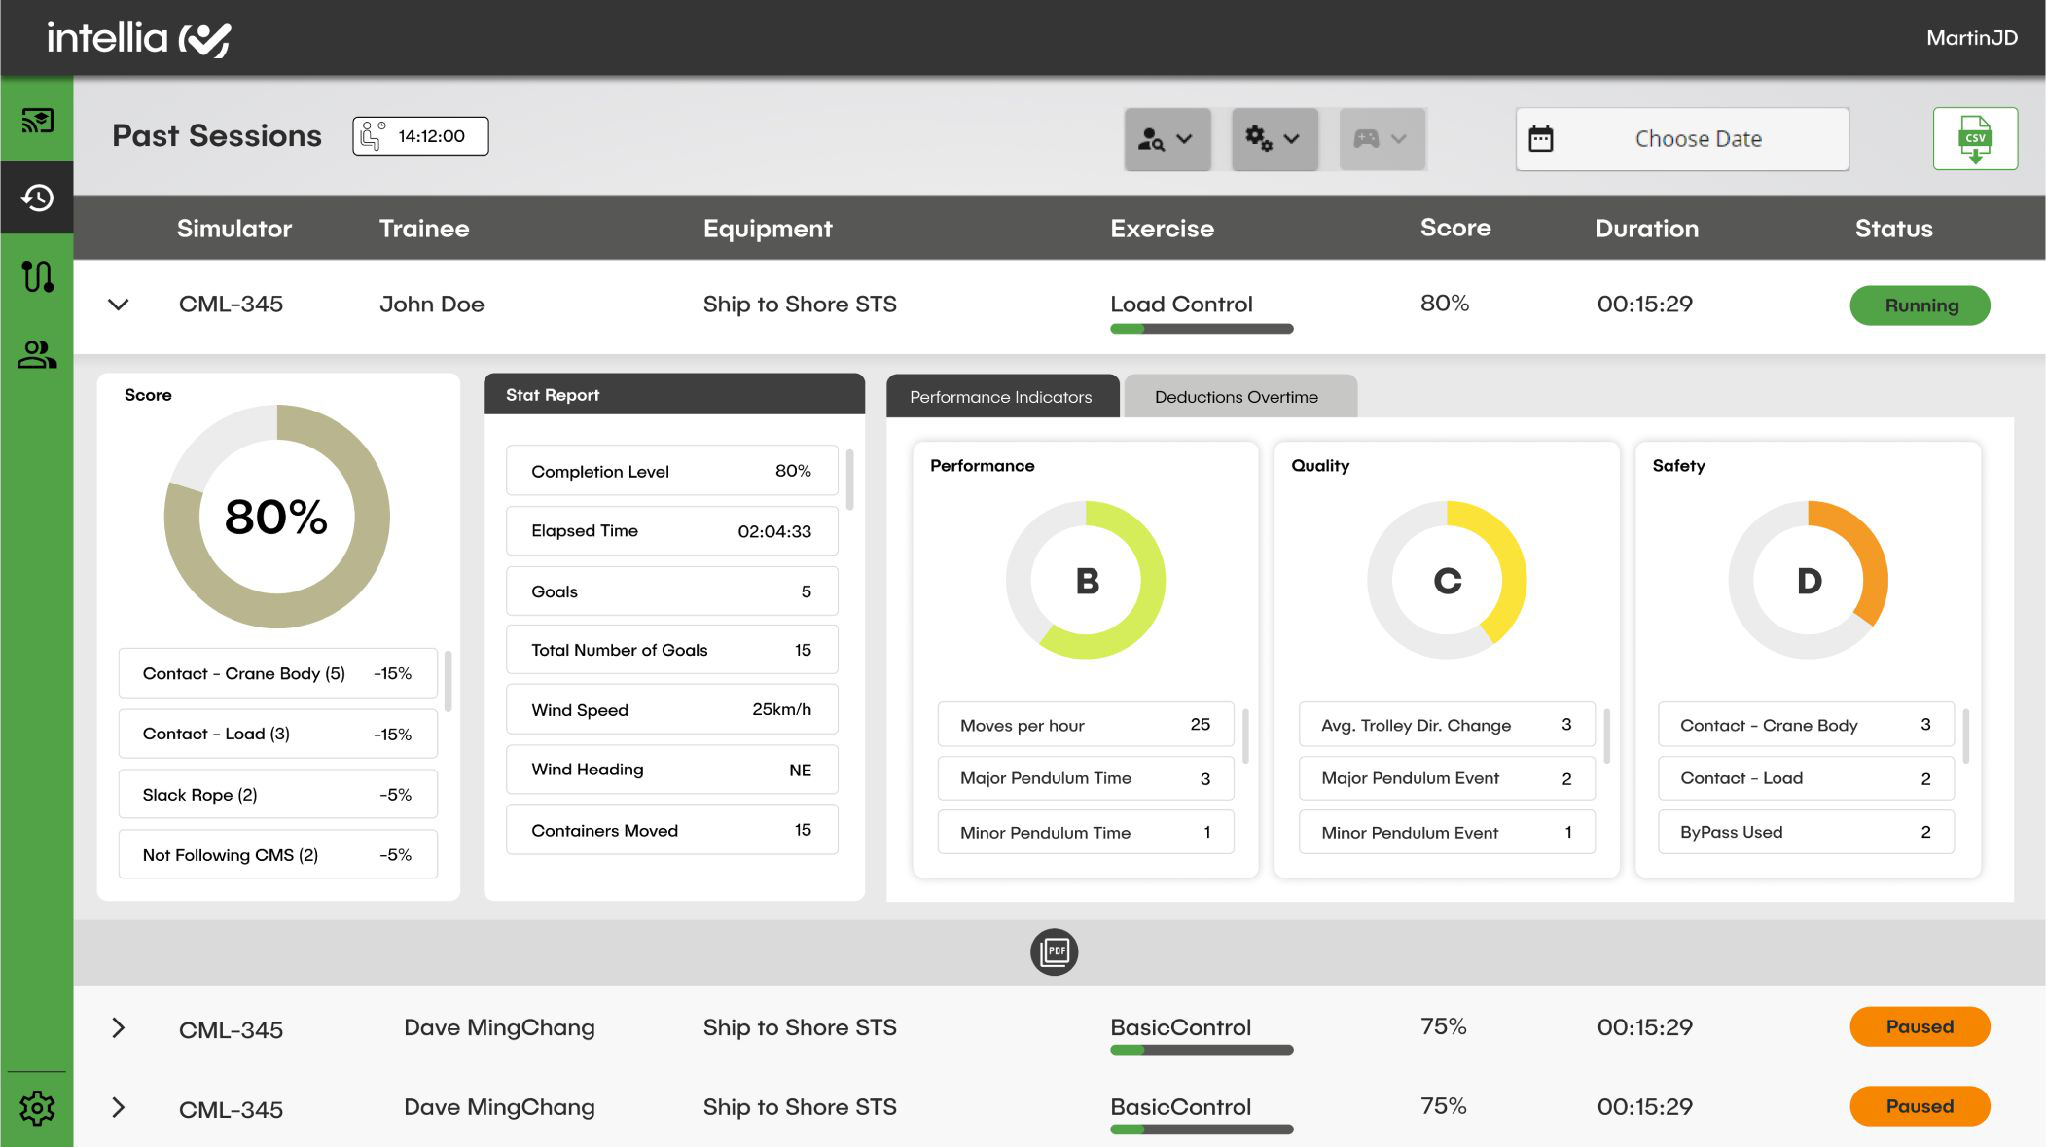Click the Safety grade D donut

point(1808,580)
